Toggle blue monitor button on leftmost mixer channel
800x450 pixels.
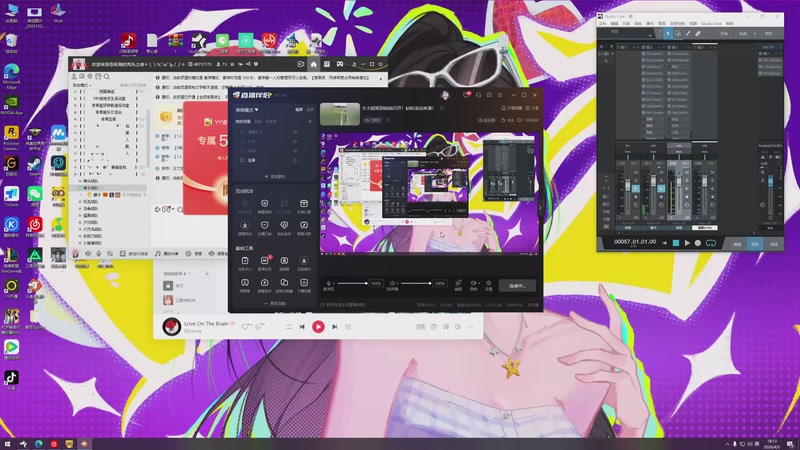635,188
